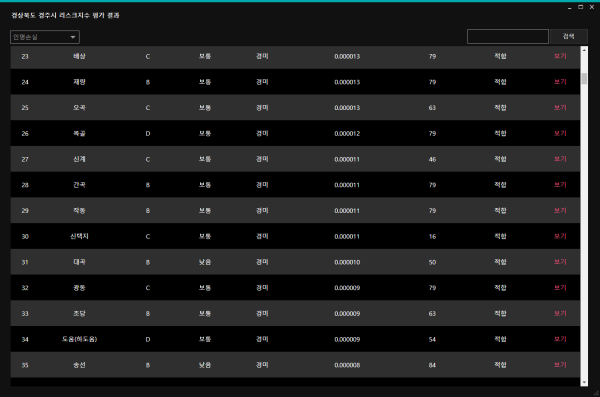The height and width of the screenshot is (397, 600).
Task: Minimize the risk index result window
Action: point(570,7)
